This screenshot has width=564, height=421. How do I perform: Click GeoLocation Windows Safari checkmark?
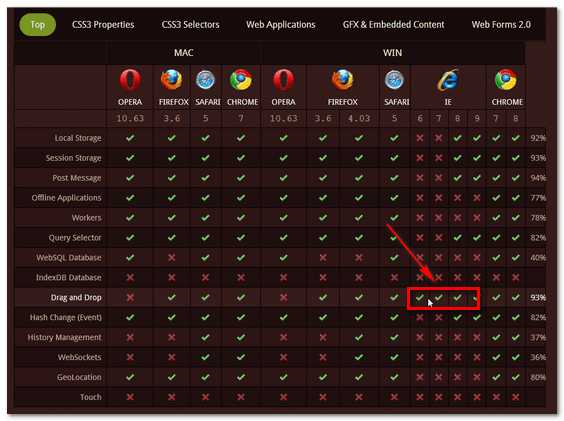[x=395, y=377]
